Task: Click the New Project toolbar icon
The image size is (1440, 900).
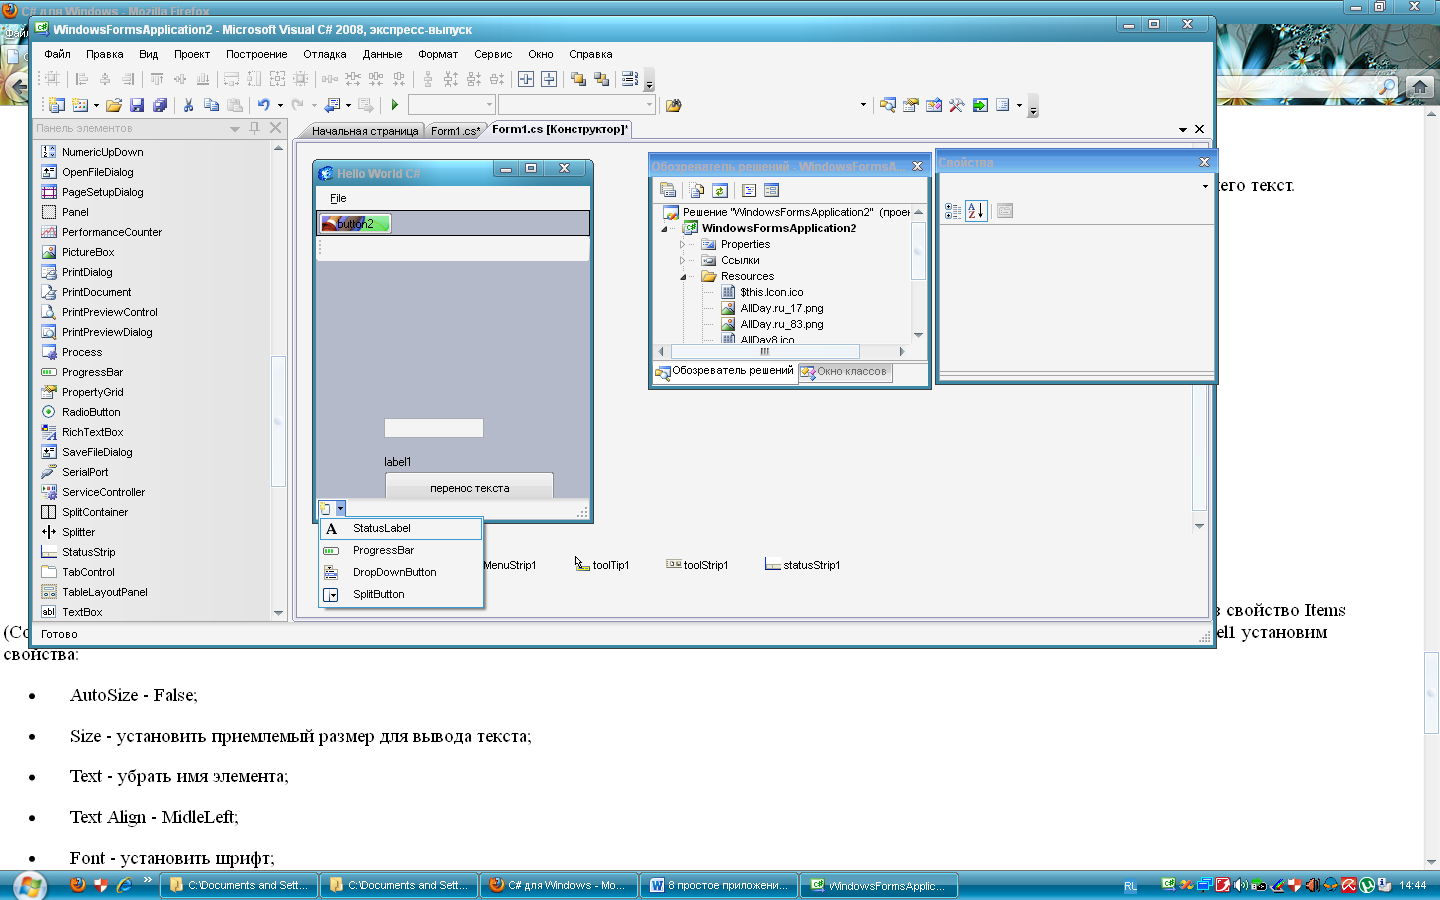Action: [x=57, y=105]
